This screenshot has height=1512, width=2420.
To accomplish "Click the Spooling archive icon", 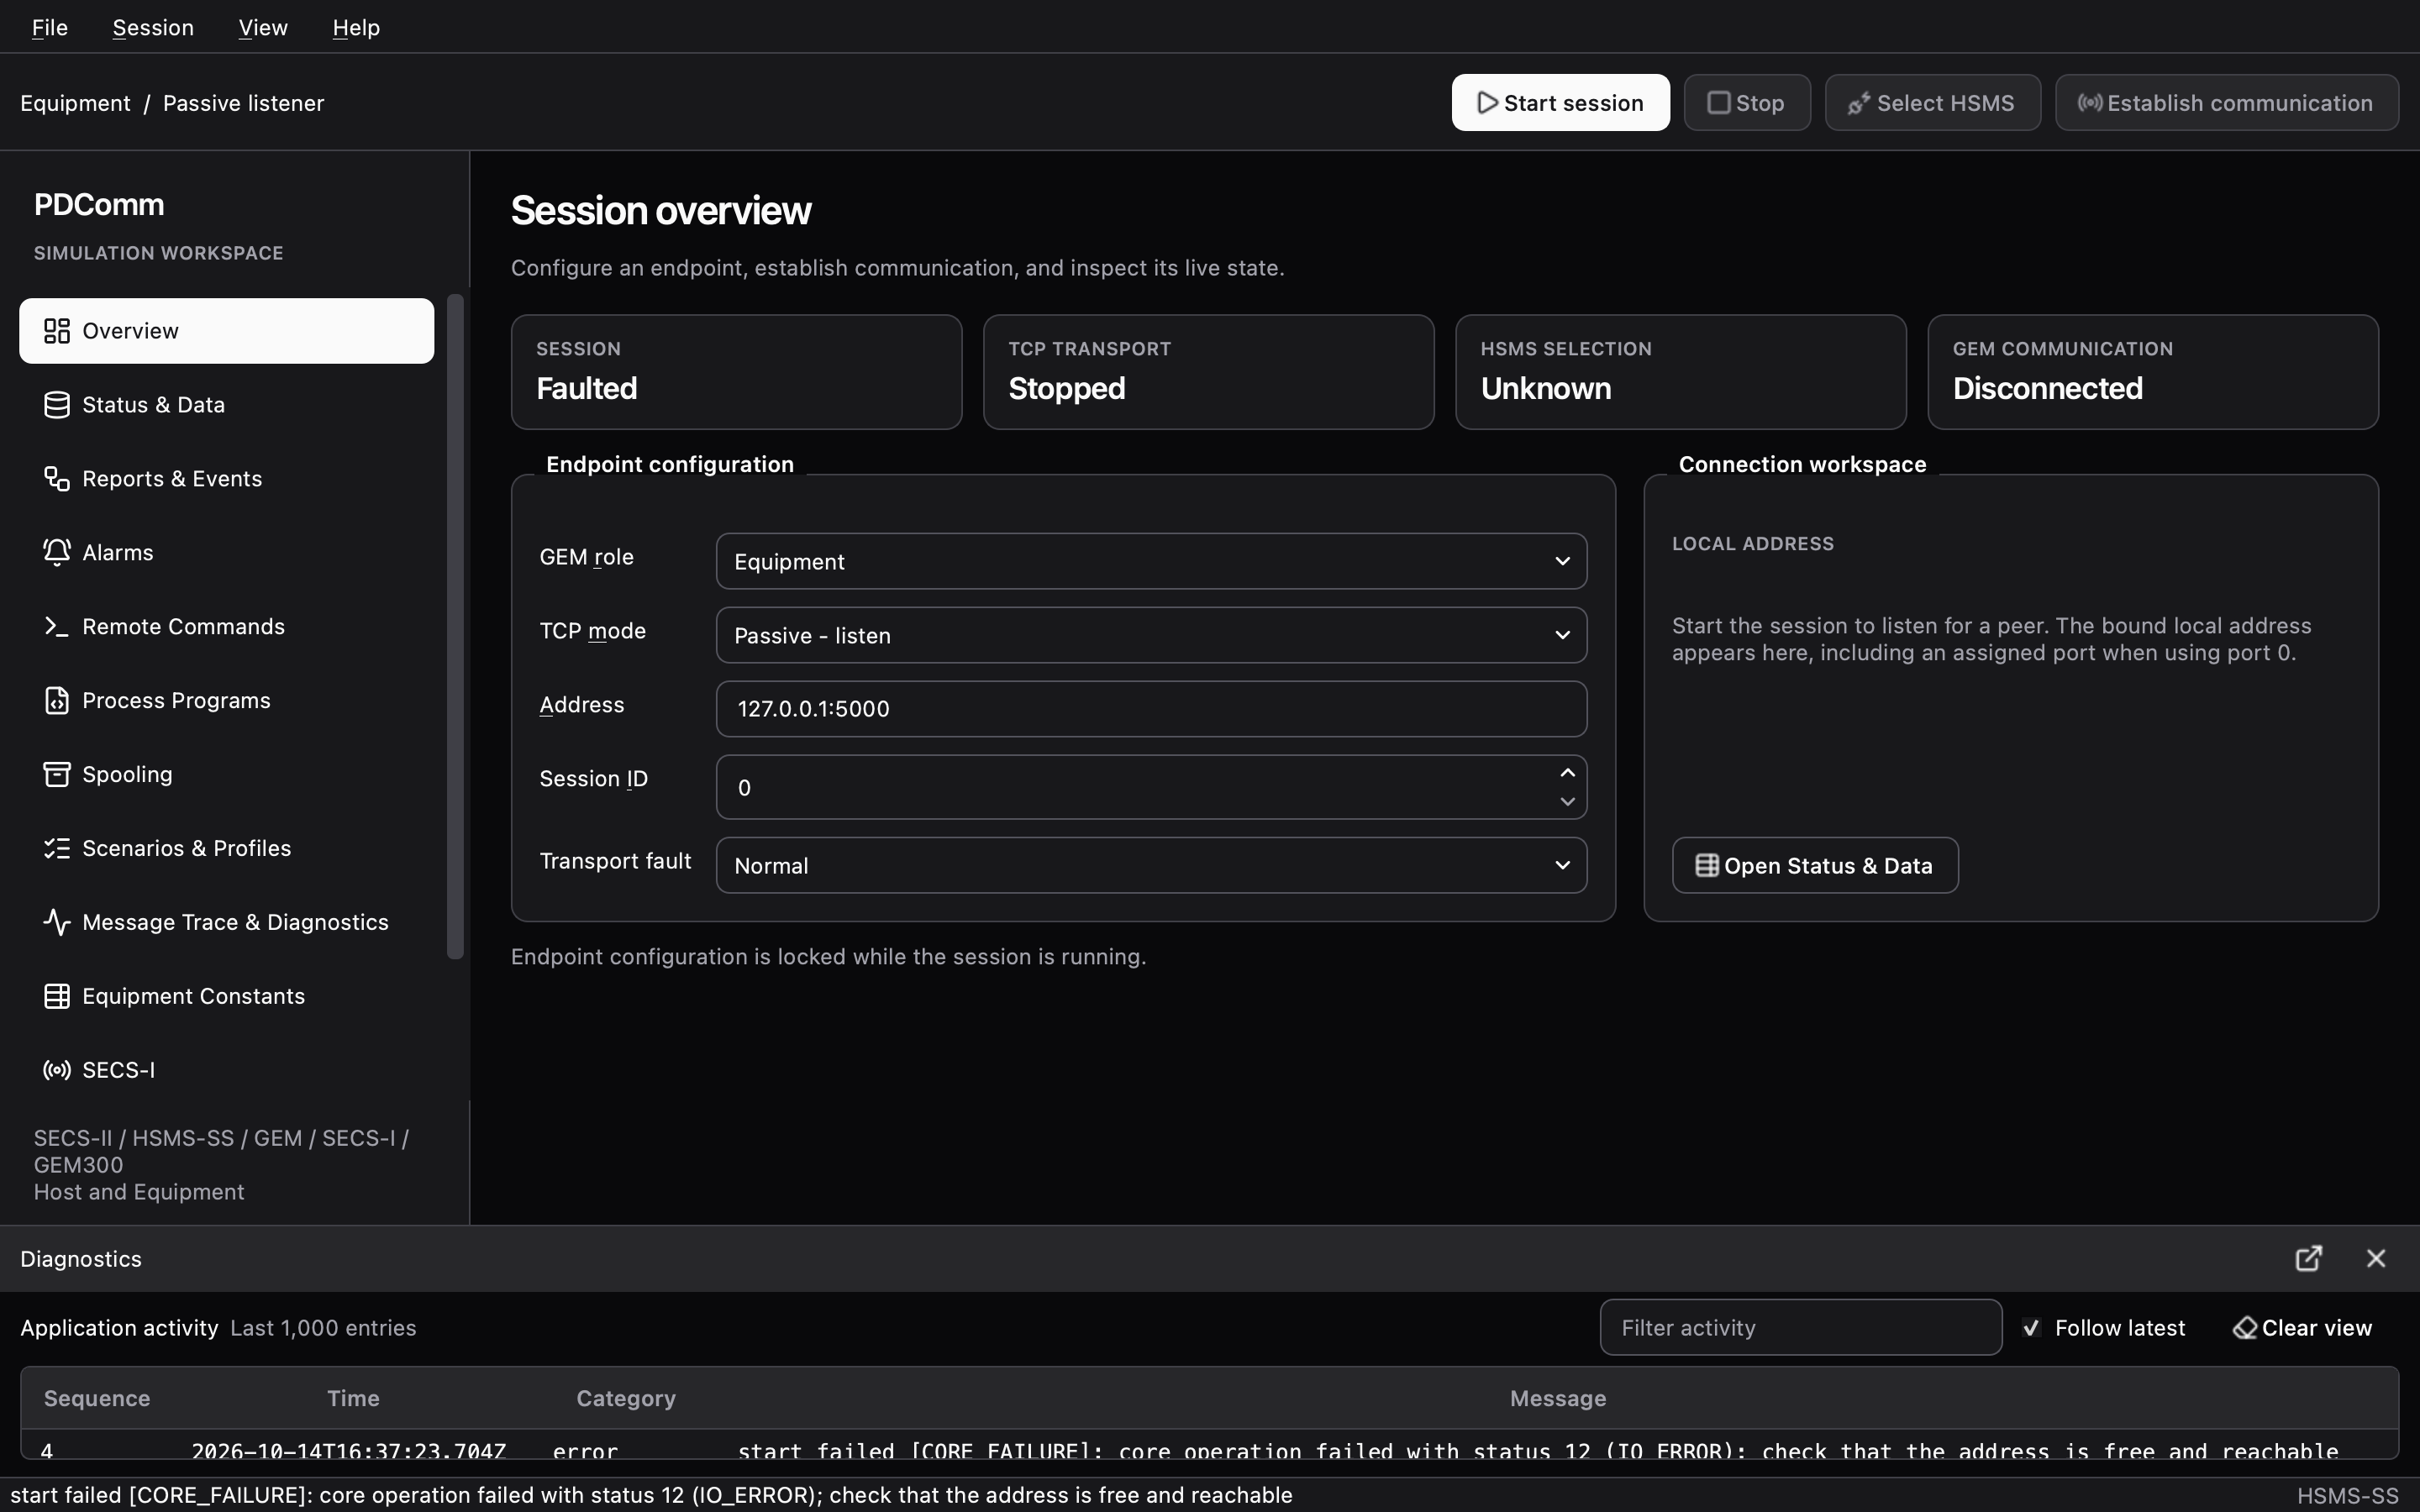I will [x=57, y=775].
